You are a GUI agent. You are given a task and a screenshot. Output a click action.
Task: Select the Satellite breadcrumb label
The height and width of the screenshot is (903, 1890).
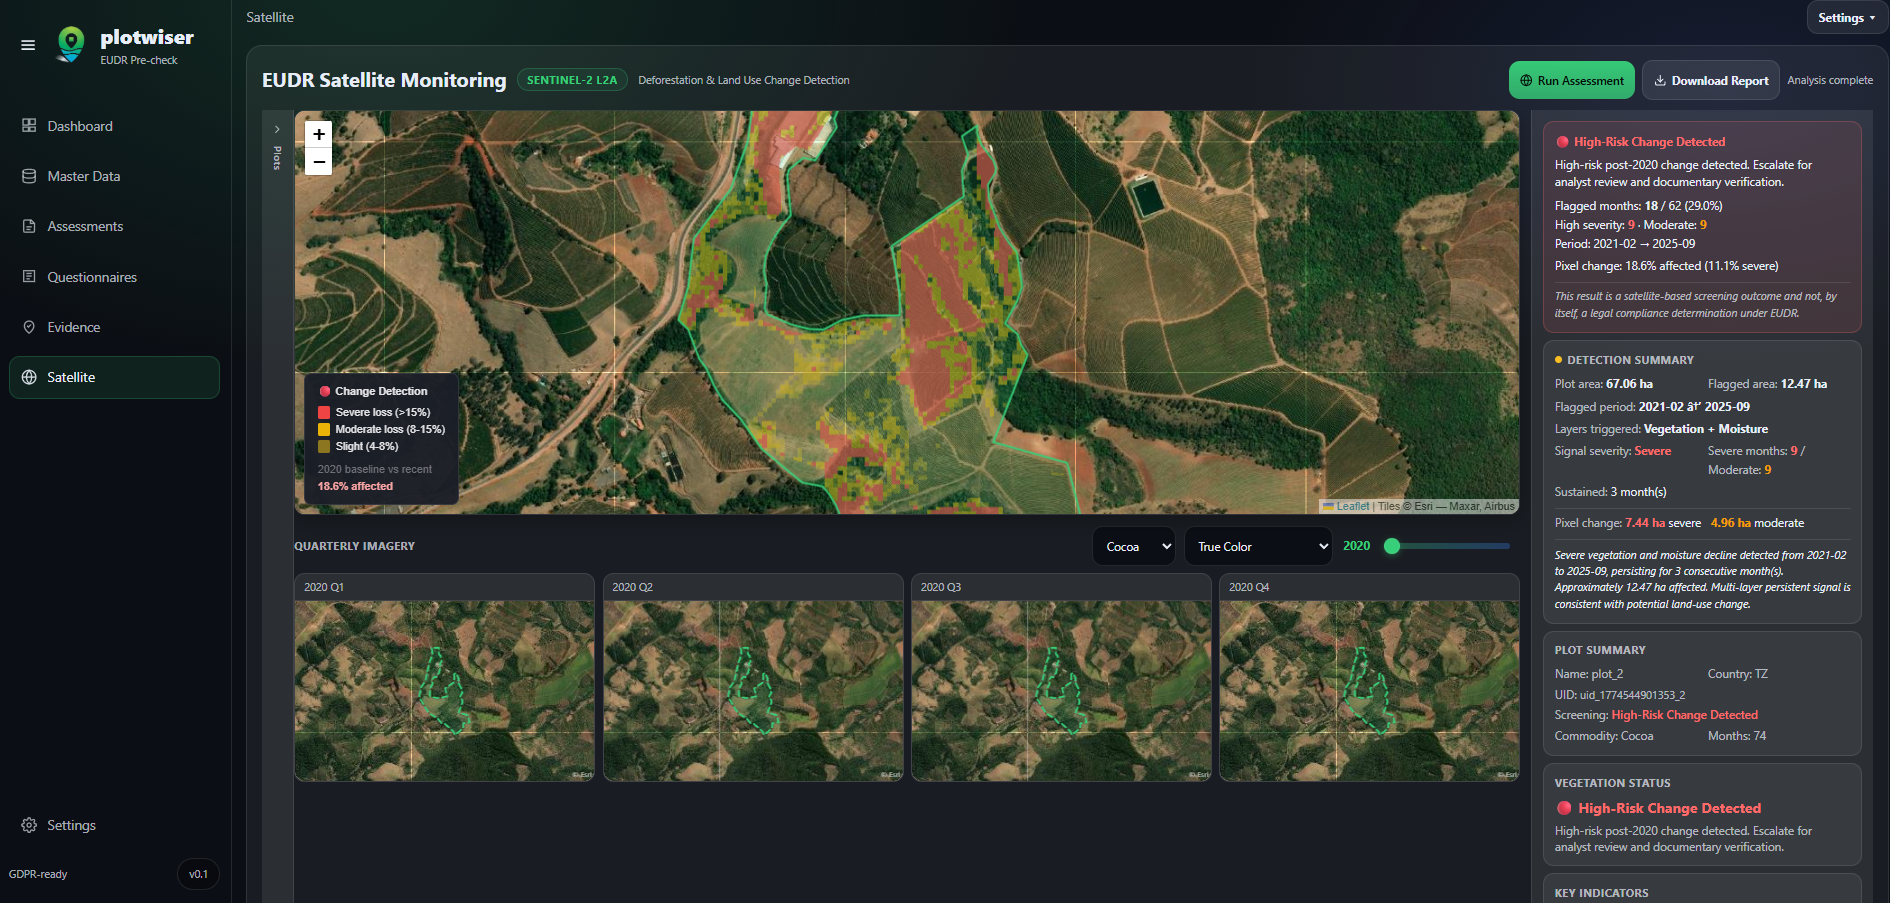pos(269,17)
